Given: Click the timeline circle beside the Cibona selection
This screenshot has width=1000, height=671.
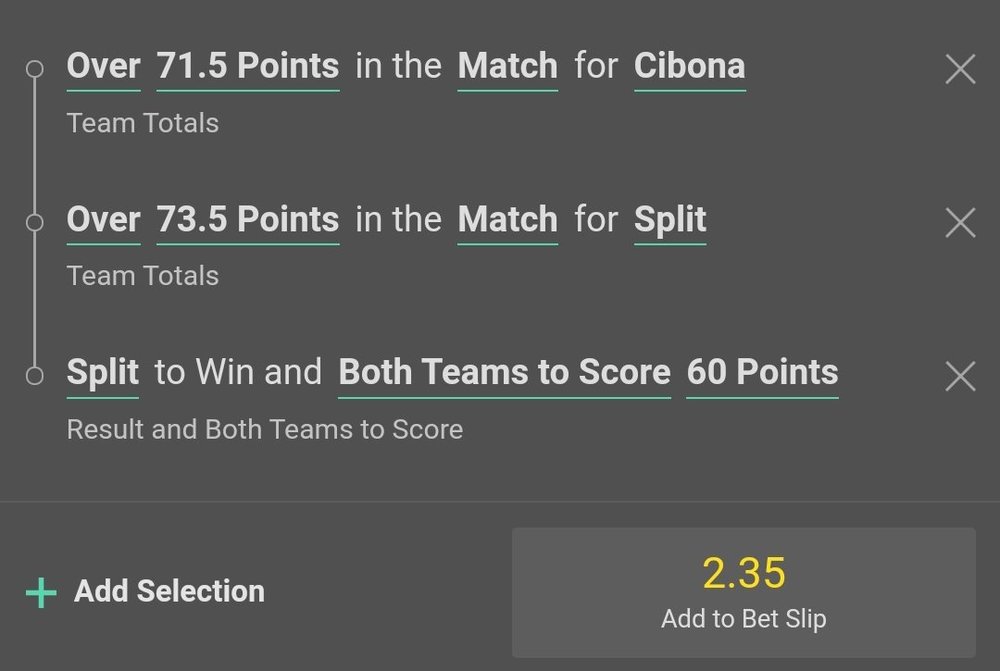Looking at the screenshot, I should coord(35,69).
